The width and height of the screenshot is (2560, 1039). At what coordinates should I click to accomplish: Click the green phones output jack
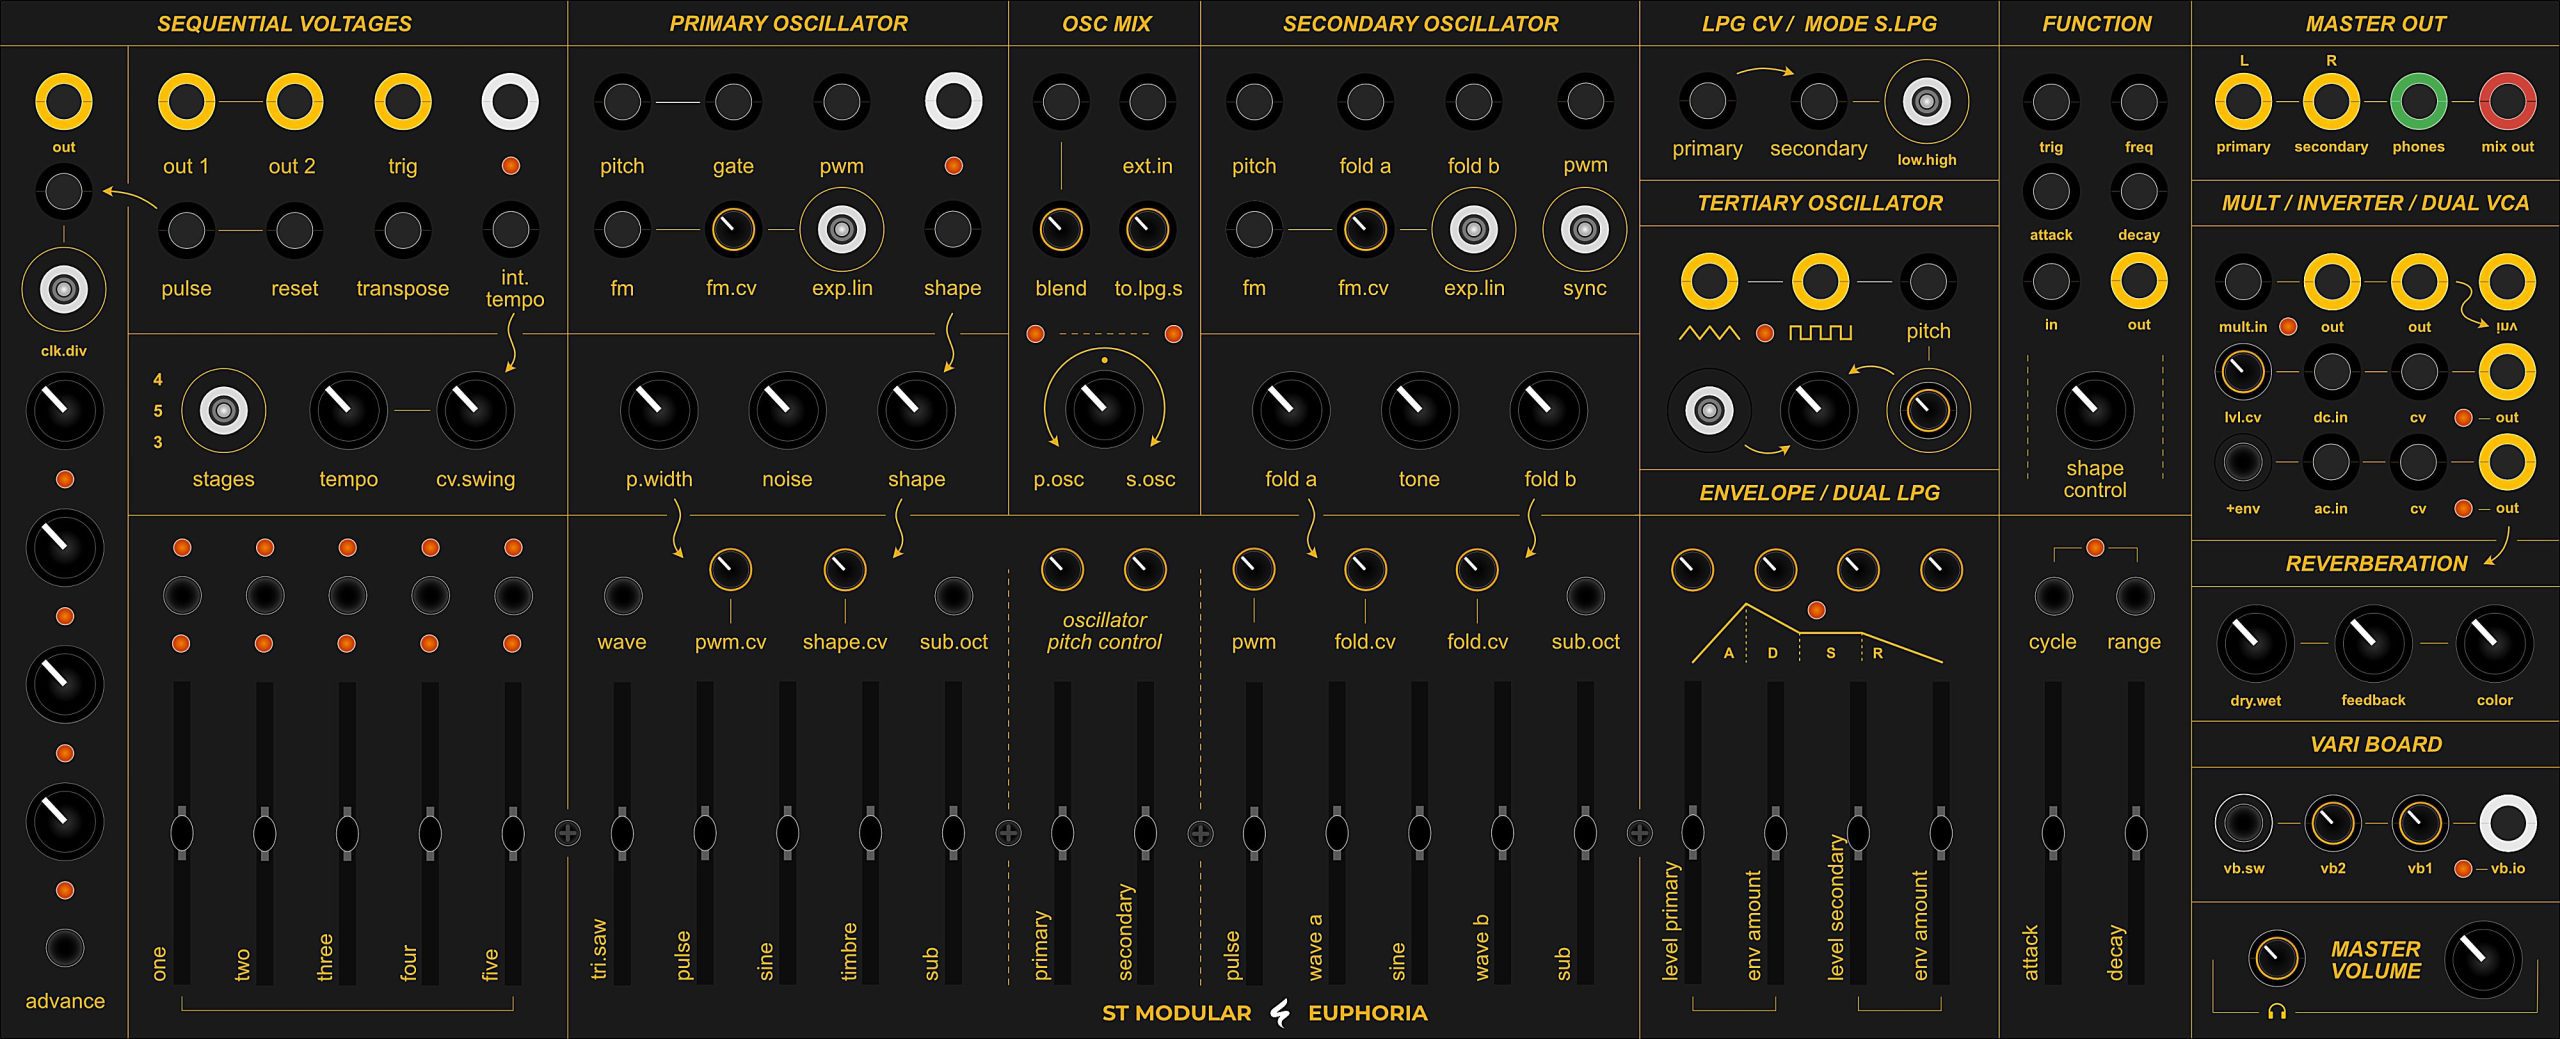pyautogui.click(x=2418, y=102)
